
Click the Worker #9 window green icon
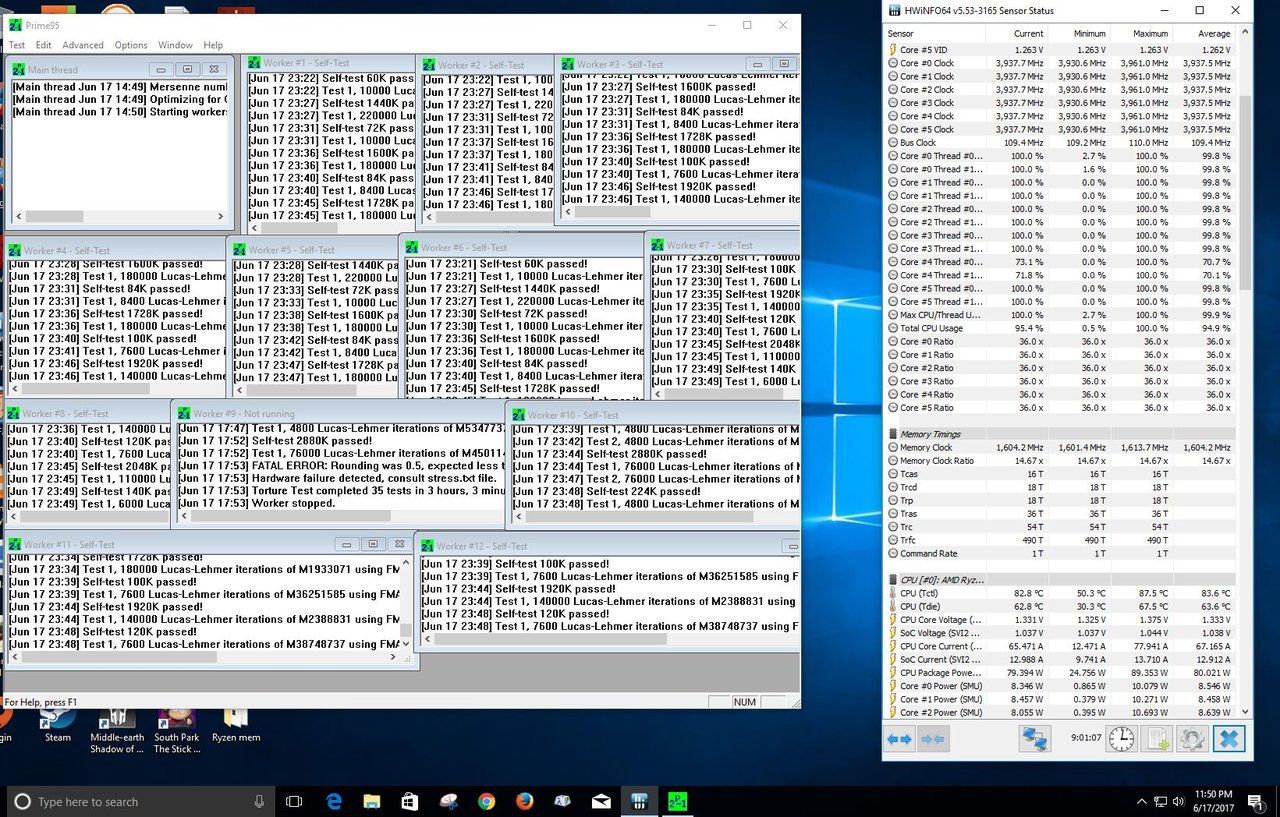click(184, 413)
